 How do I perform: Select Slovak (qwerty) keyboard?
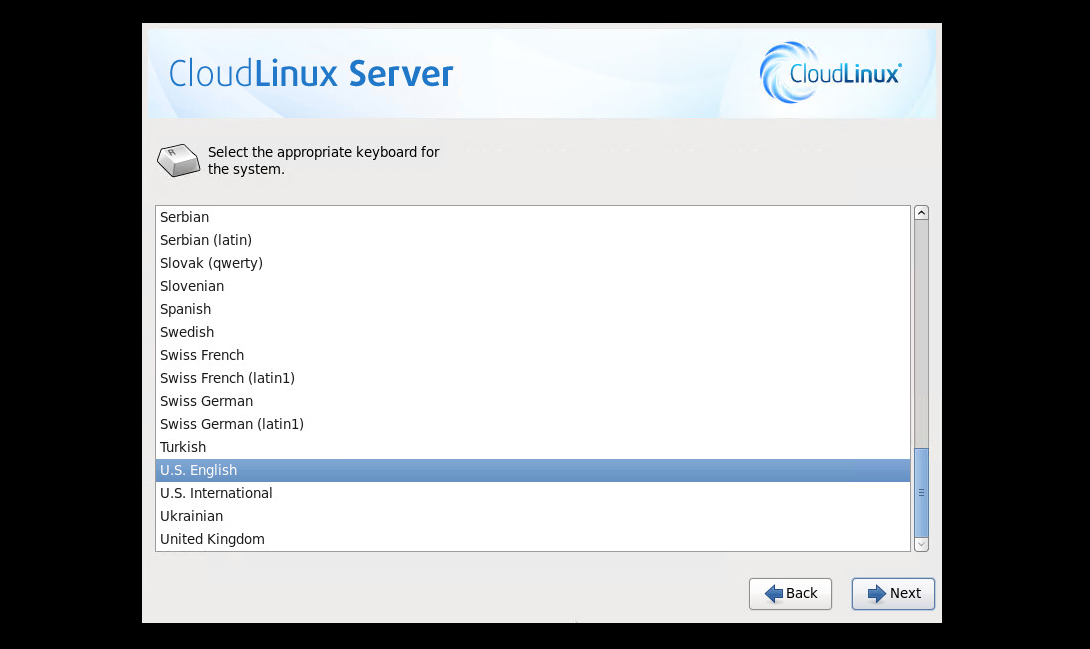[211, 263]
